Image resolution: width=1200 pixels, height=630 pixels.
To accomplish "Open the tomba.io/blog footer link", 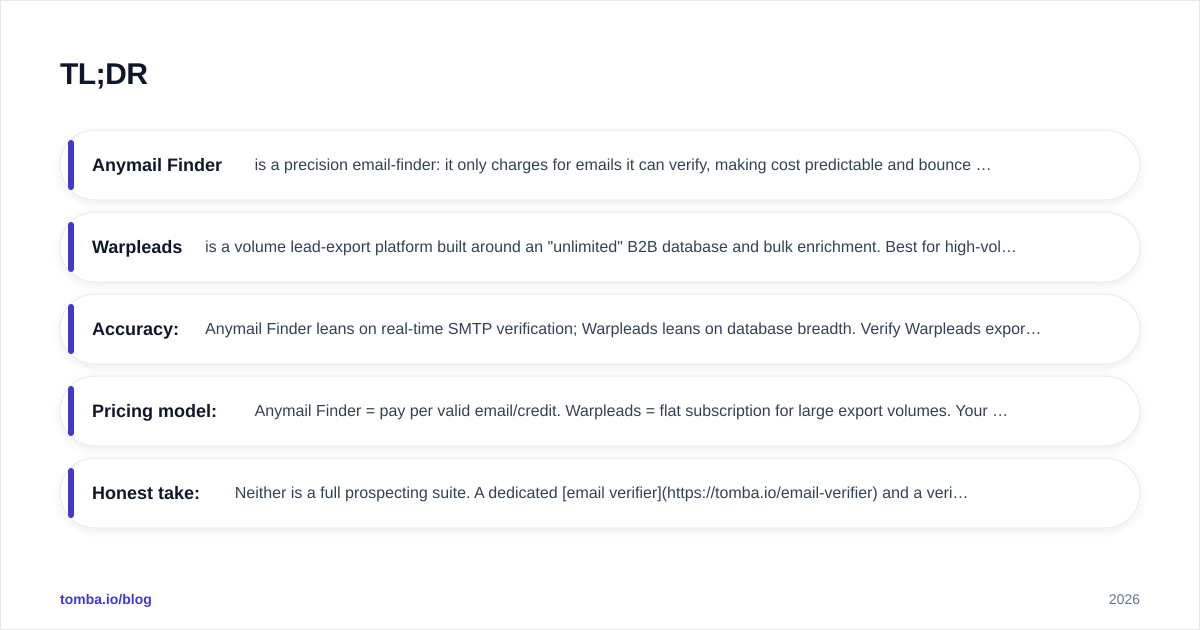I will (x=106, y=599).
